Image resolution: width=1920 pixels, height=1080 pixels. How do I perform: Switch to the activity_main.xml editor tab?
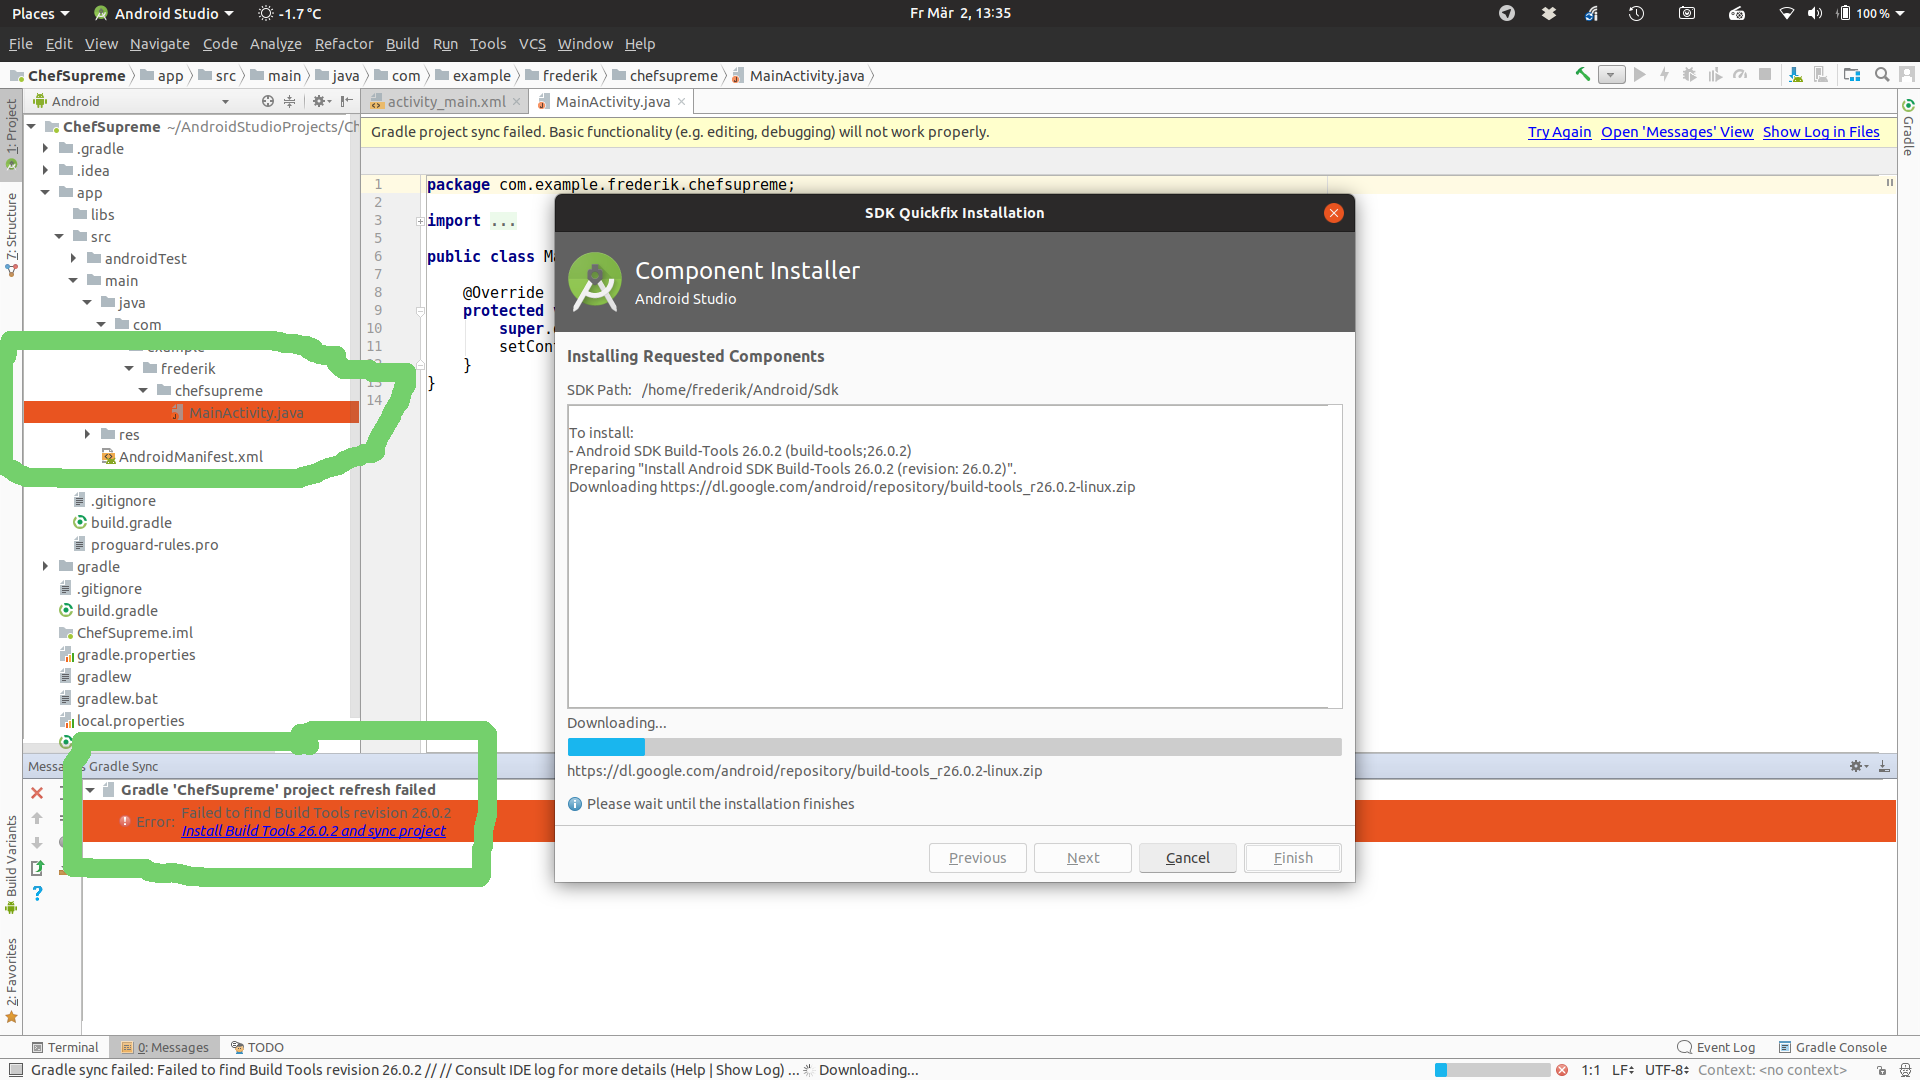(445, 102)
